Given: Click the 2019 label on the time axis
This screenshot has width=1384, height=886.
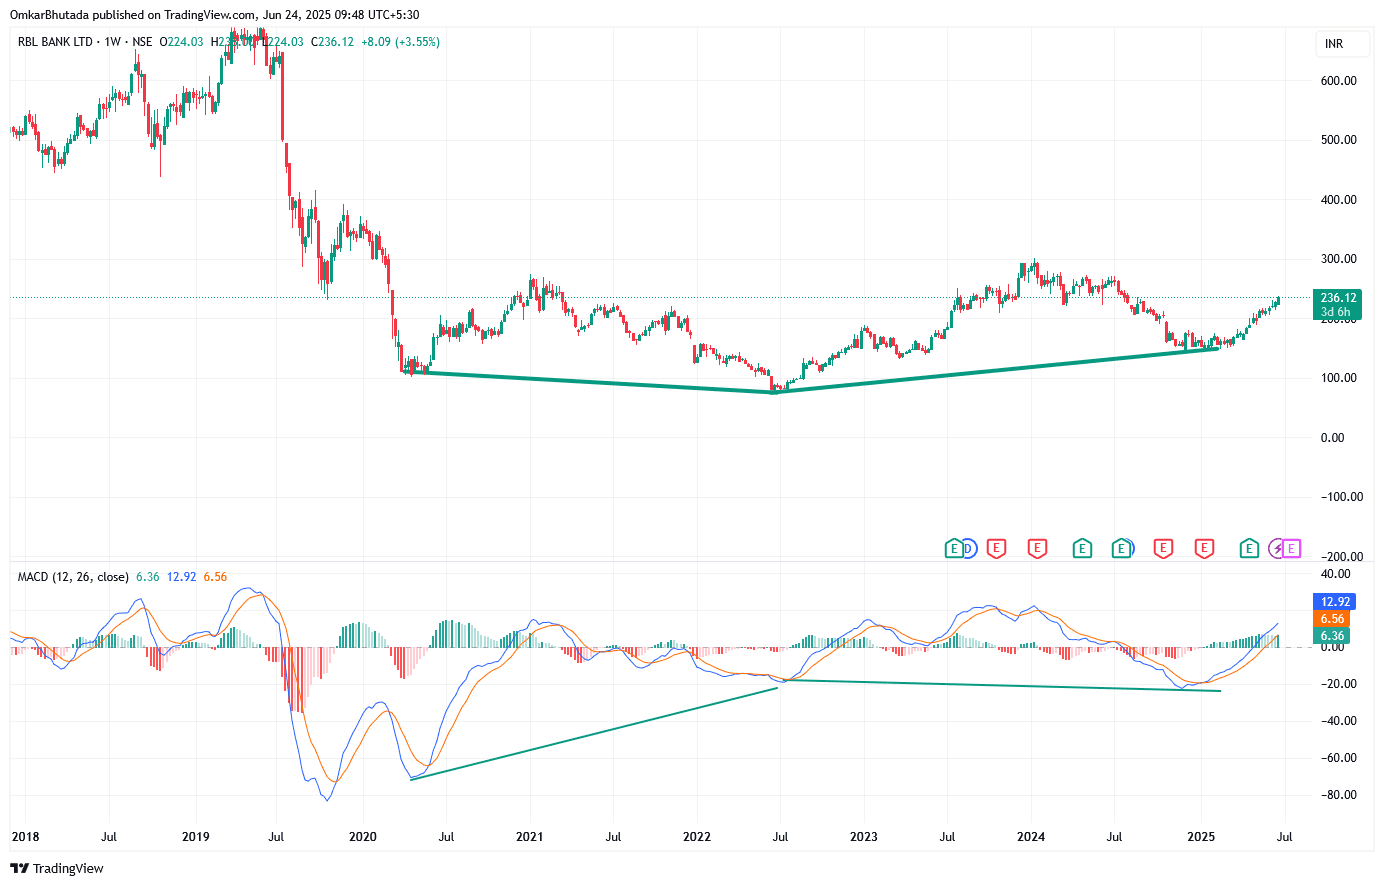Looking at the screenshot, I should click(195, 837).
